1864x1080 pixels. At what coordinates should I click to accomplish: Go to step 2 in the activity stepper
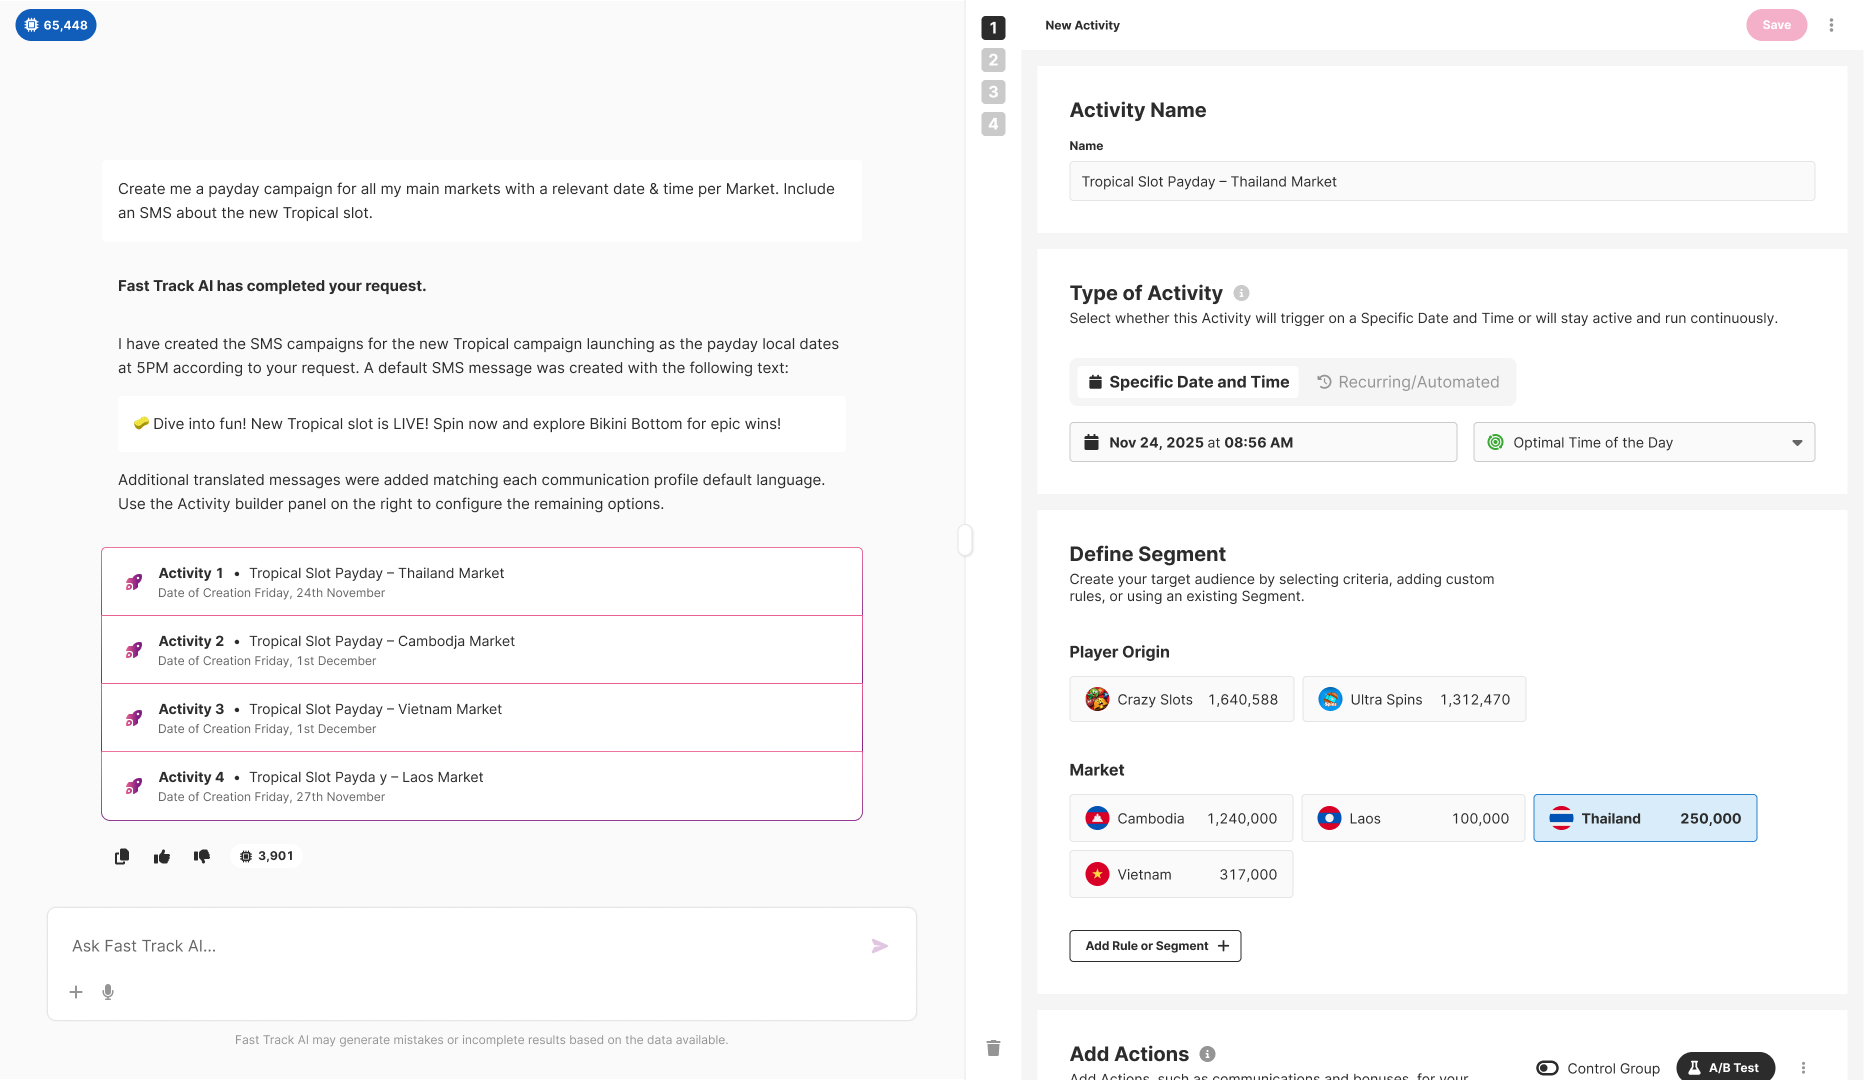click(993, 60)
